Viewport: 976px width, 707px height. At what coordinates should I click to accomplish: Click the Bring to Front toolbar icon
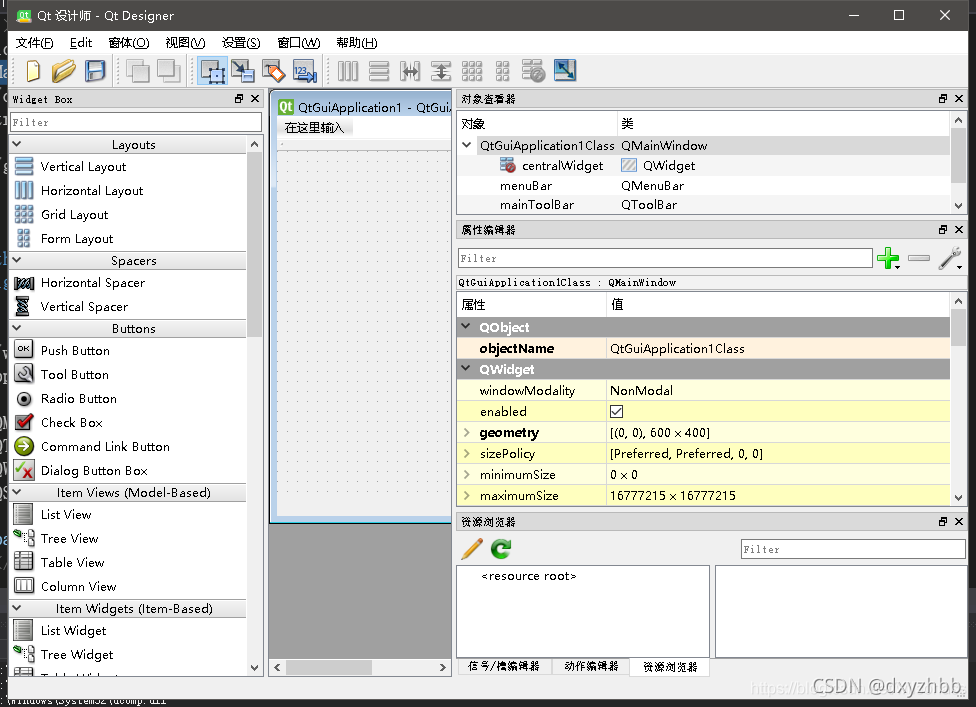169,71
